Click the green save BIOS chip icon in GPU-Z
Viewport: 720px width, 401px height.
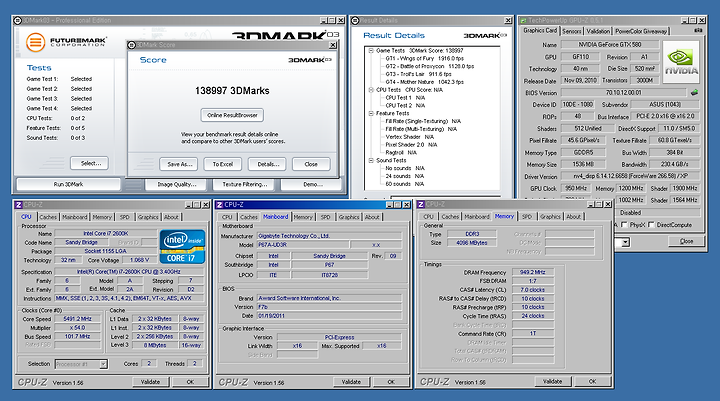694,92
